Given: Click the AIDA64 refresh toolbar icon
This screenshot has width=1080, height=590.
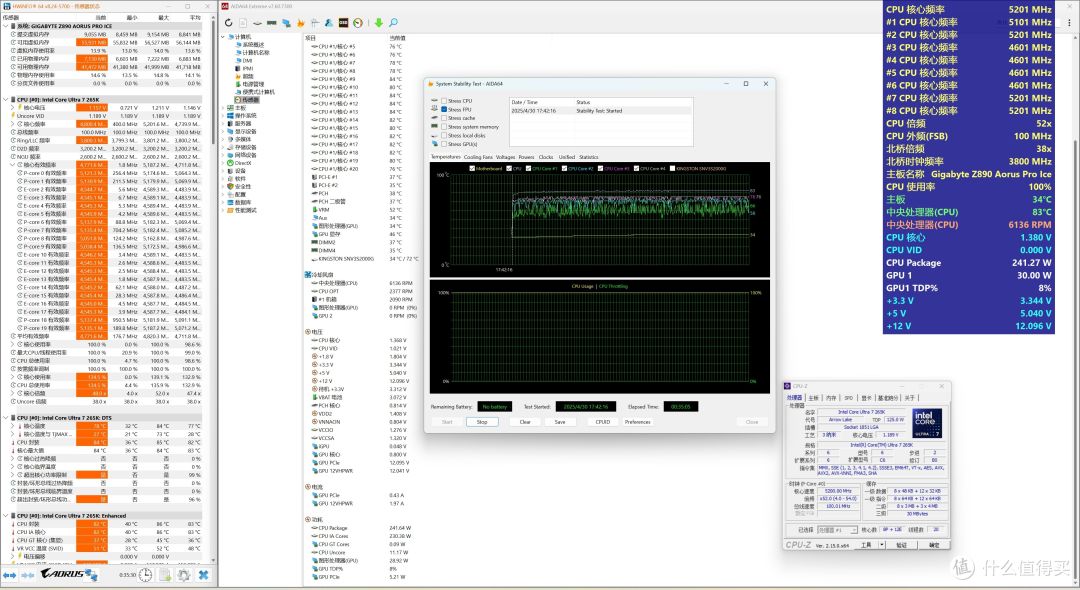Looking at the screenshot, I should [229, 23].
